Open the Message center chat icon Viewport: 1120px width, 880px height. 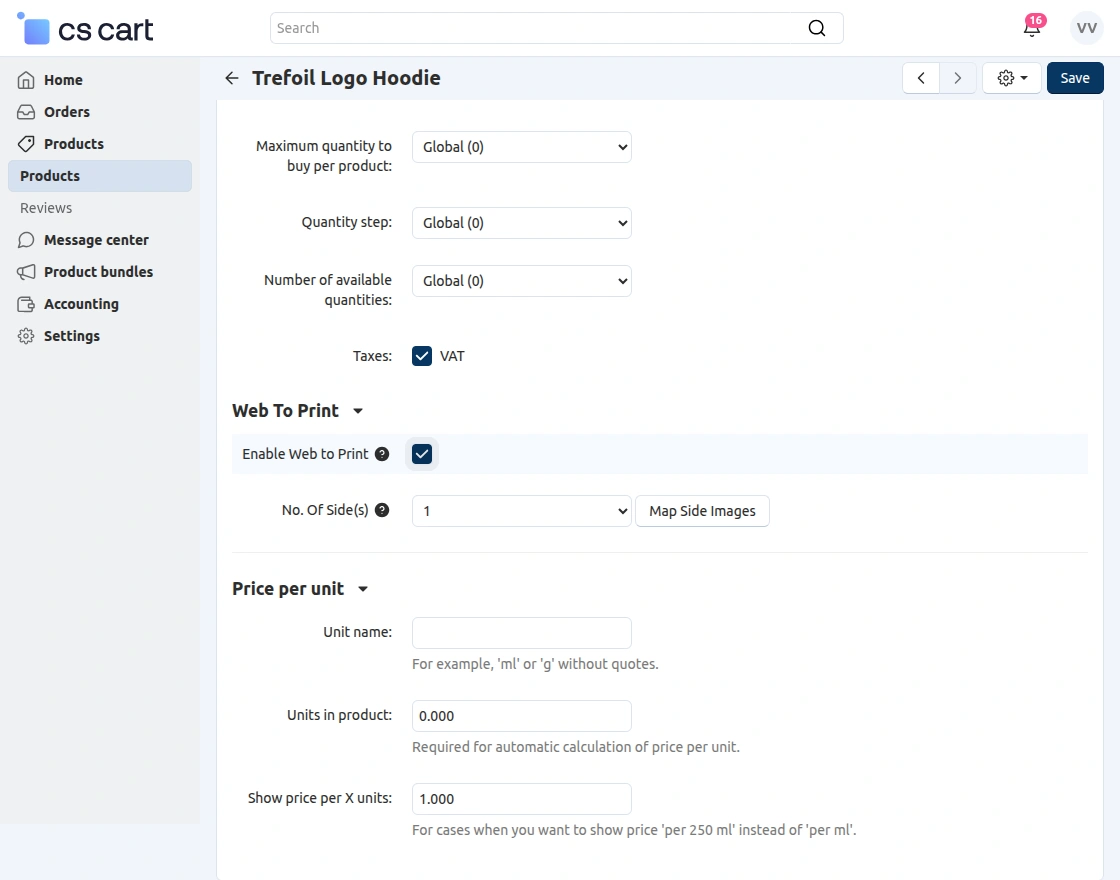point(26,240)
